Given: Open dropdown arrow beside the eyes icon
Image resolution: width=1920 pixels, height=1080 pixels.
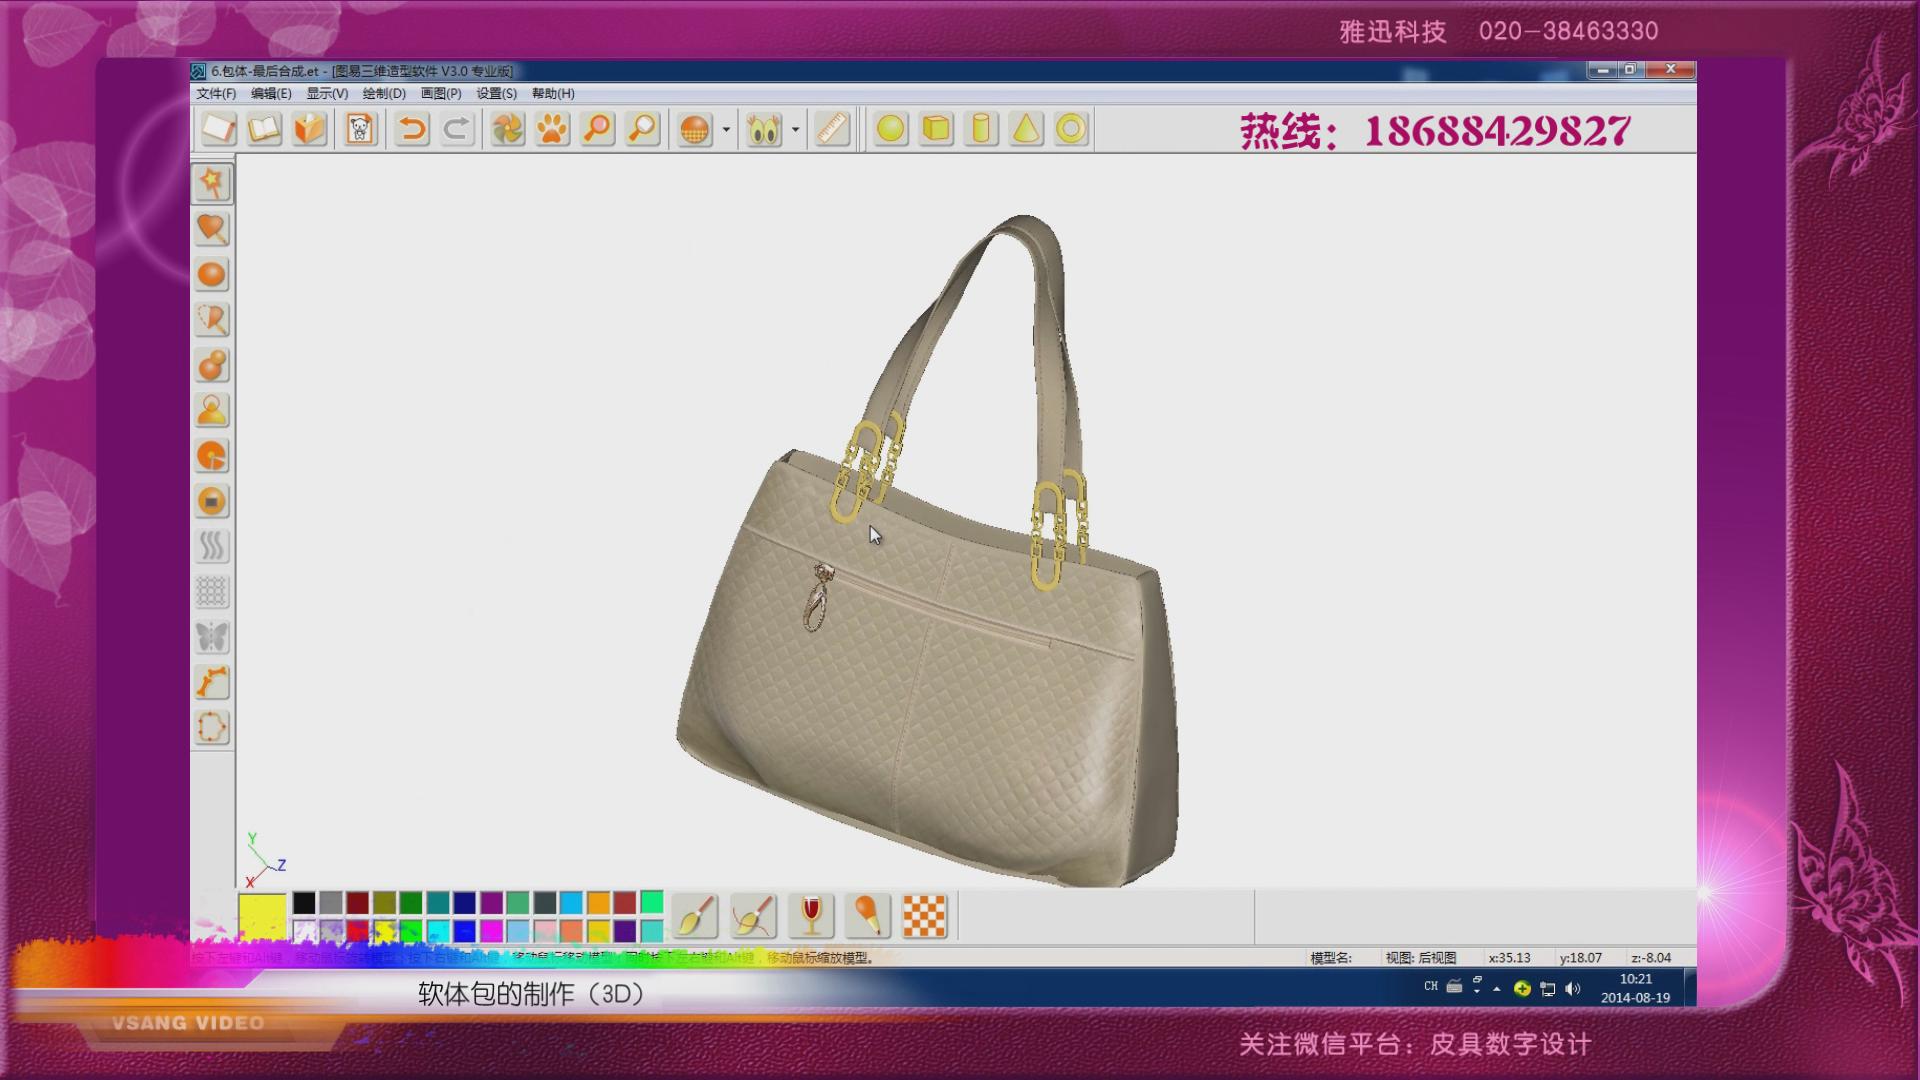Looking at the screenshot, I should coord(796,129).
